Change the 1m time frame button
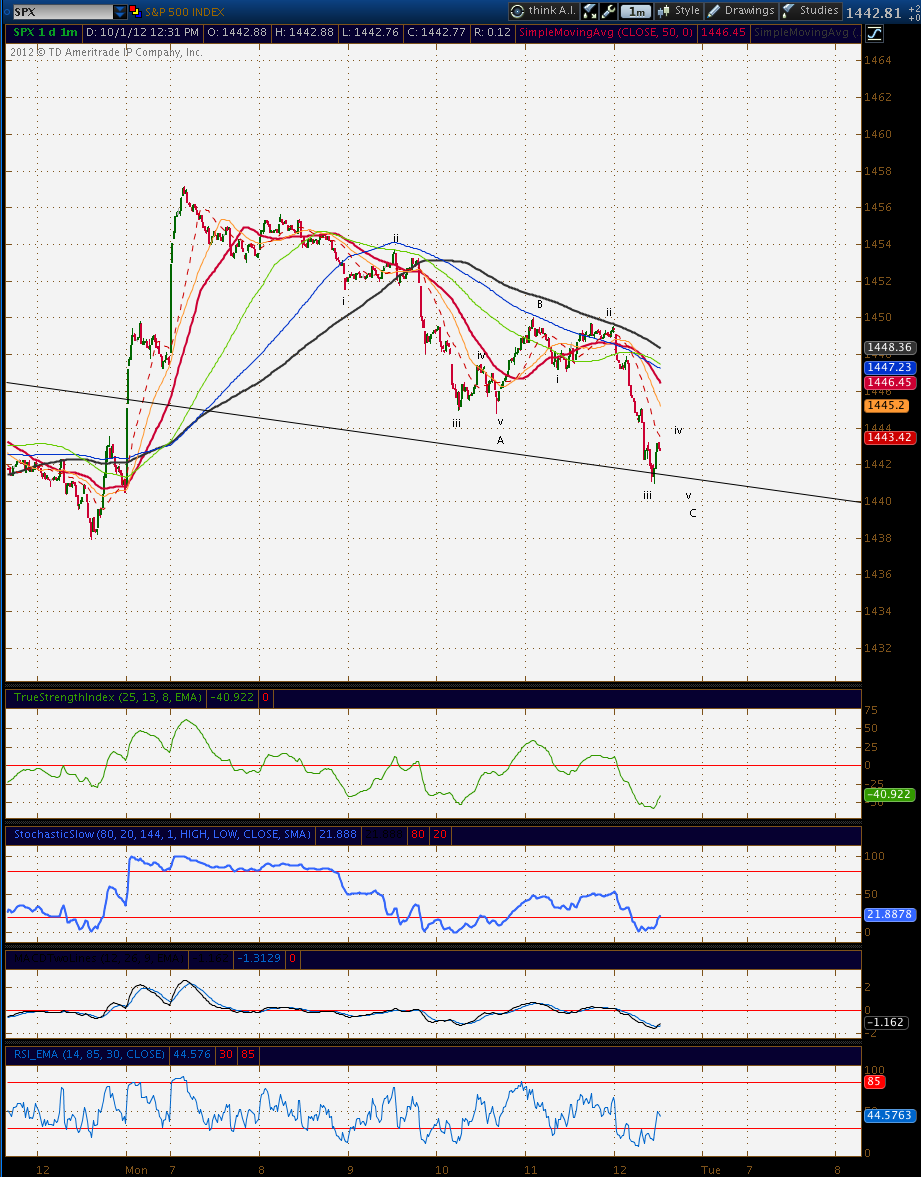921x1177 pixels. click(x=637, y=11)
